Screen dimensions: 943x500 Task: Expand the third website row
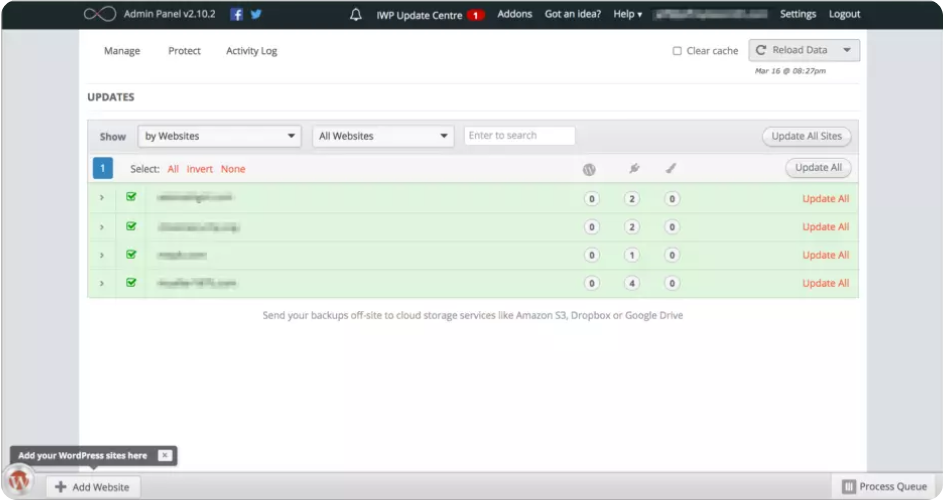[102, 255]
